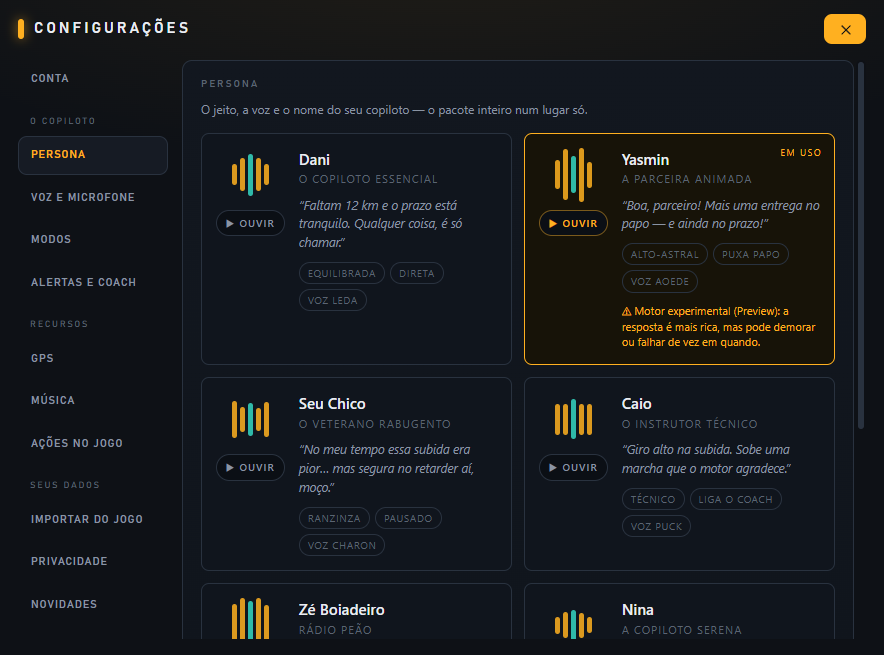Screen dimensions: 884x655
Task: Click the DIRETA tag on Dani
Action: pos(417,273)
